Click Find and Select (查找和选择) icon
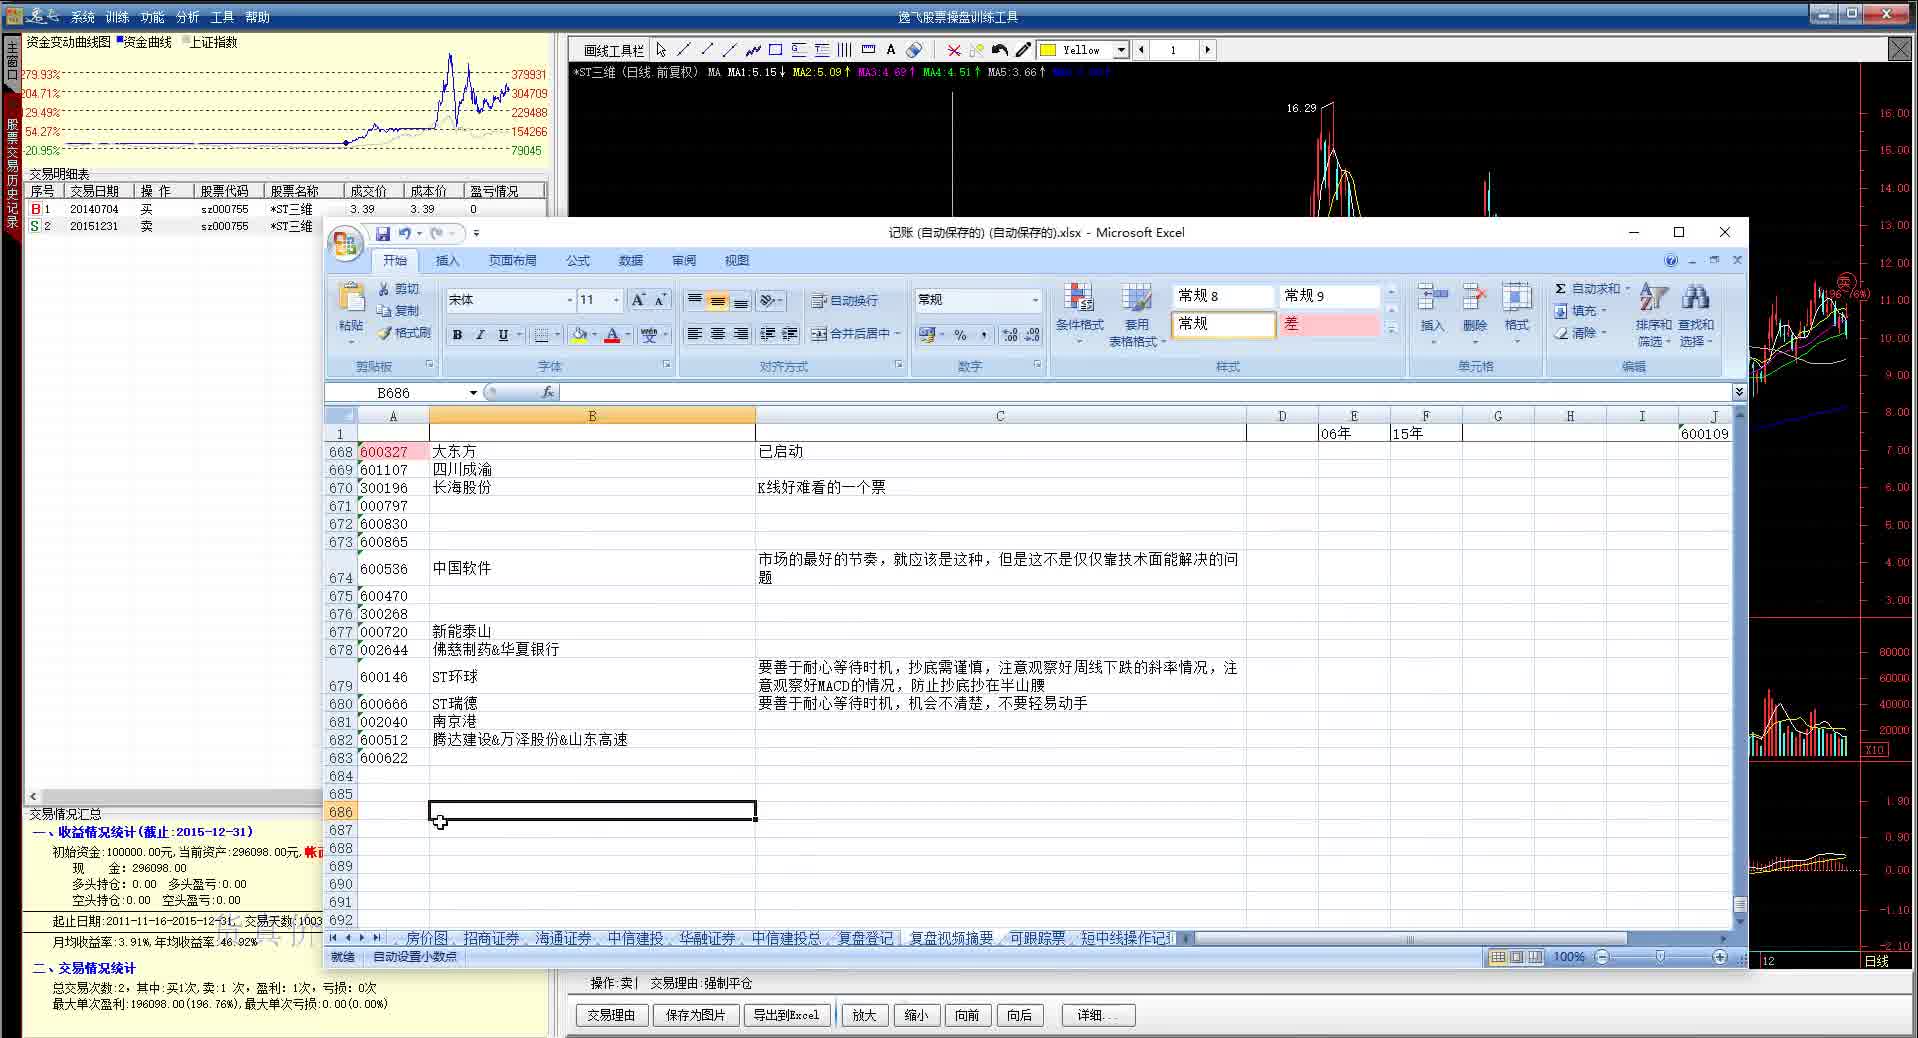1918x1038 pixels. tap(1695, 314)
